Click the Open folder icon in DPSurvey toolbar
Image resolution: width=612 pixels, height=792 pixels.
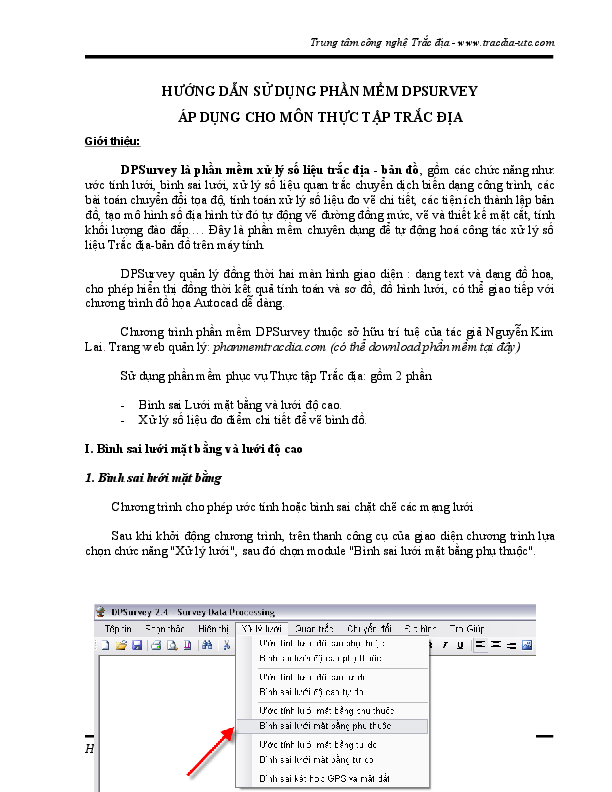click(121, 645)
